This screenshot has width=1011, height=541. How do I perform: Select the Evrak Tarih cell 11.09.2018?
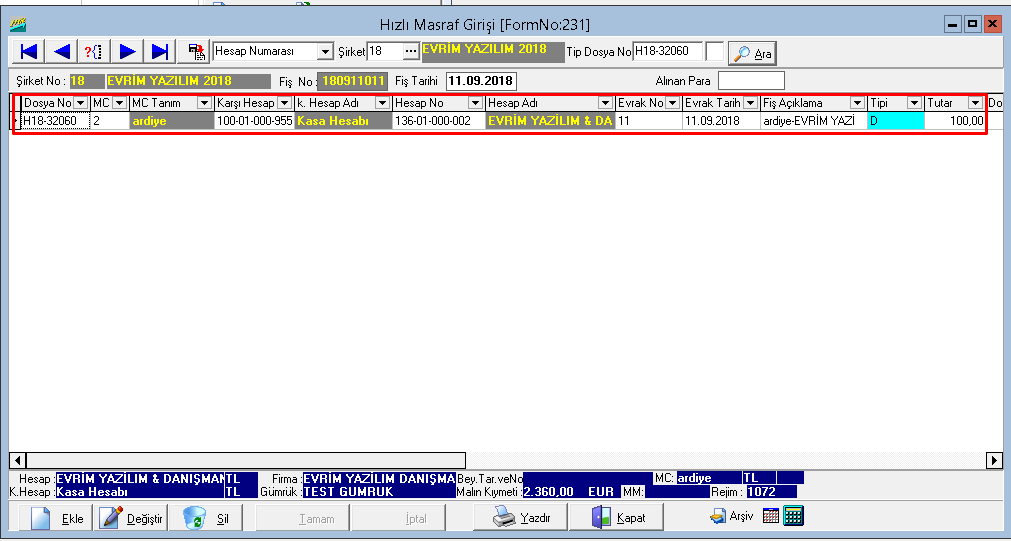(721, 121)
